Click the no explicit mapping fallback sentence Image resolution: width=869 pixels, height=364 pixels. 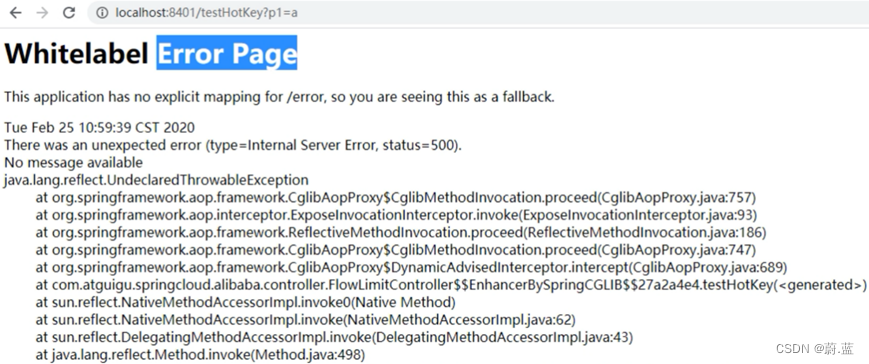click(x=279, y=97)
